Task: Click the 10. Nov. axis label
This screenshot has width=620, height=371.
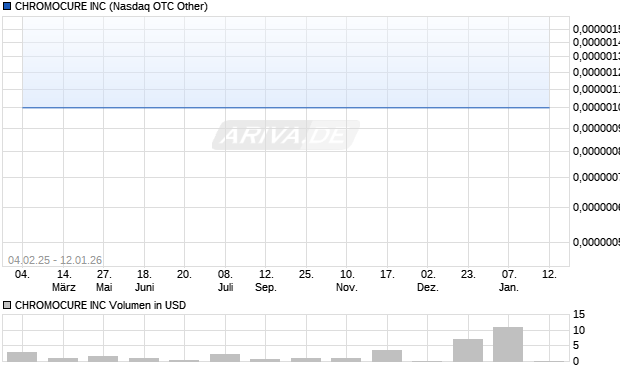Action: coord(347,281)
